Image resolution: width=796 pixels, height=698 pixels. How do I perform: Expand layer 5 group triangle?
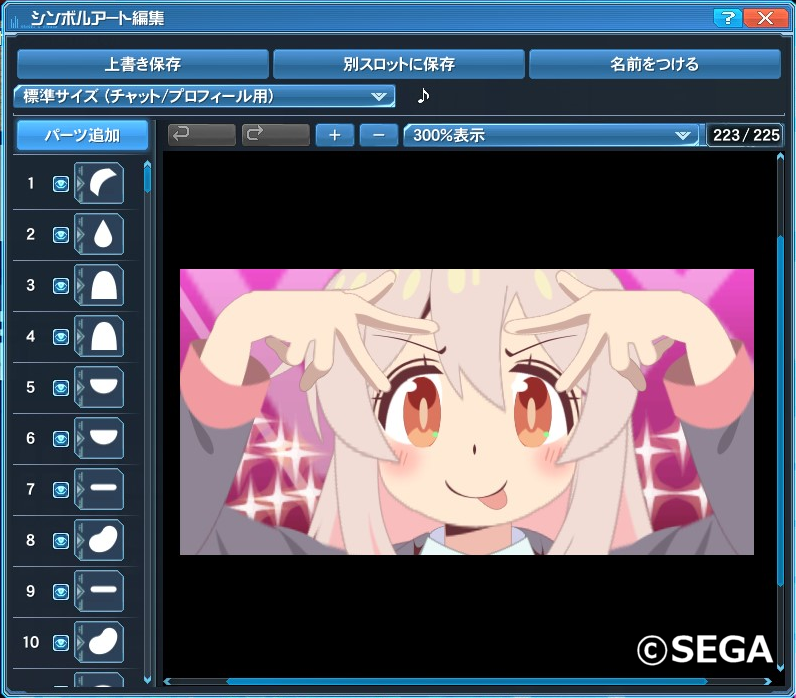point(80,387)
